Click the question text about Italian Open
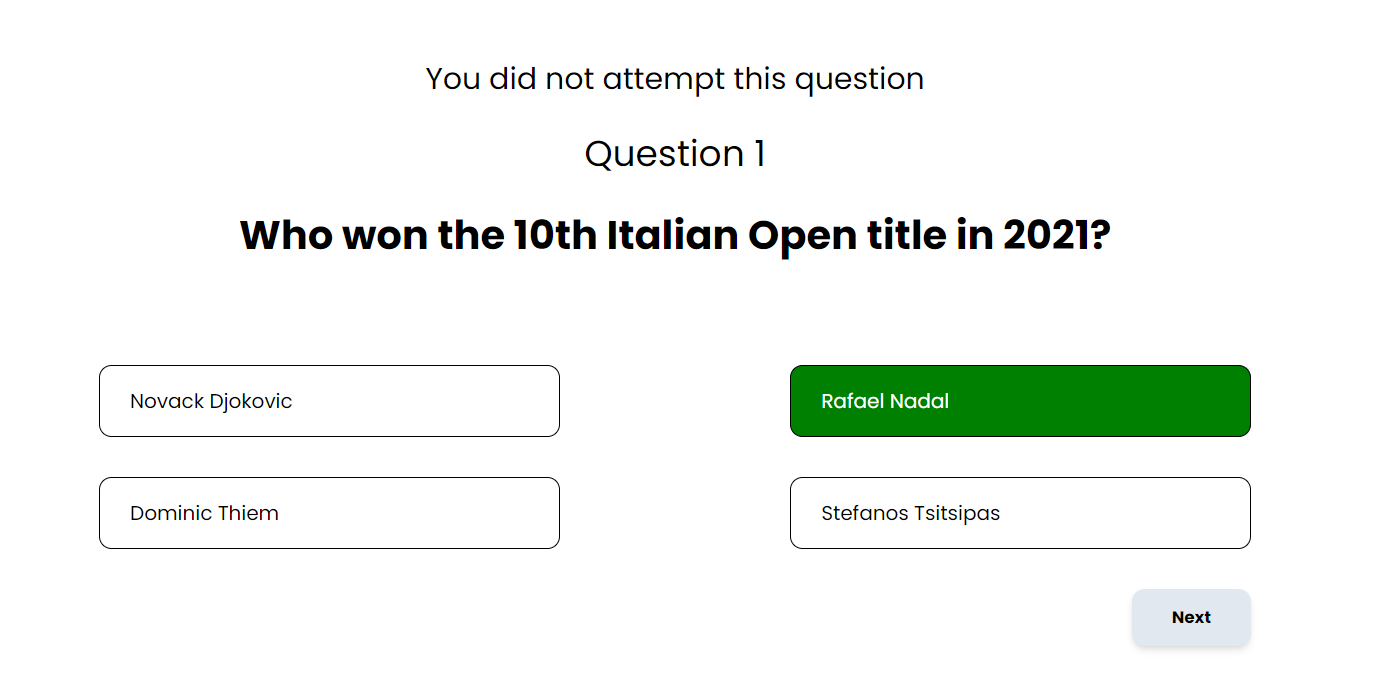 coord(676,234)
